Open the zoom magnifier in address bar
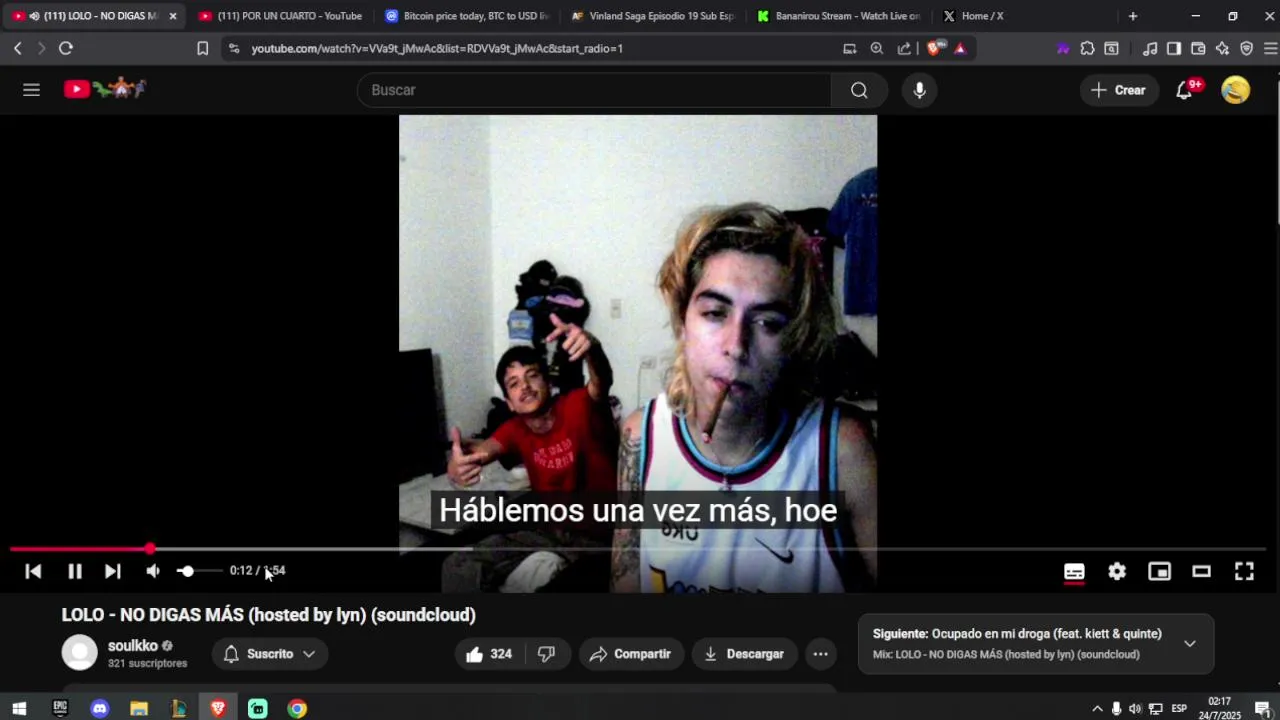This screenshot has width=1280, height=720. coord(877,48)
